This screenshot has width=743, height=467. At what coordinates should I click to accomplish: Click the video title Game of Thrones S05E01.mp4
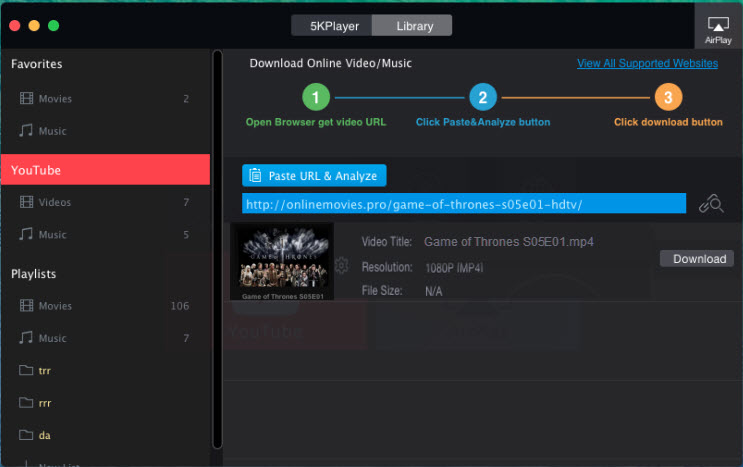coord(508,242)
